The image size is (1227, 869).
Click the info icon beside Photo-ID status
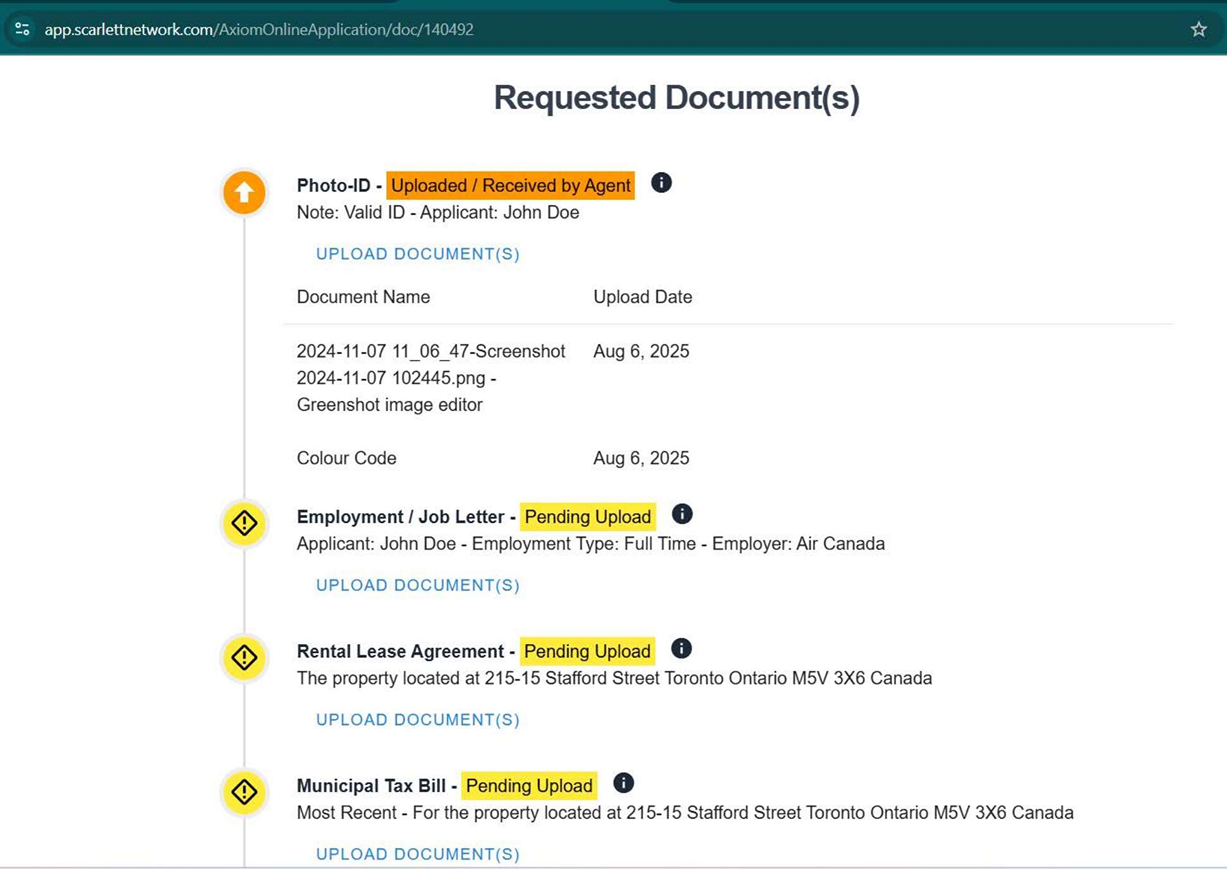tap(661, 183)
